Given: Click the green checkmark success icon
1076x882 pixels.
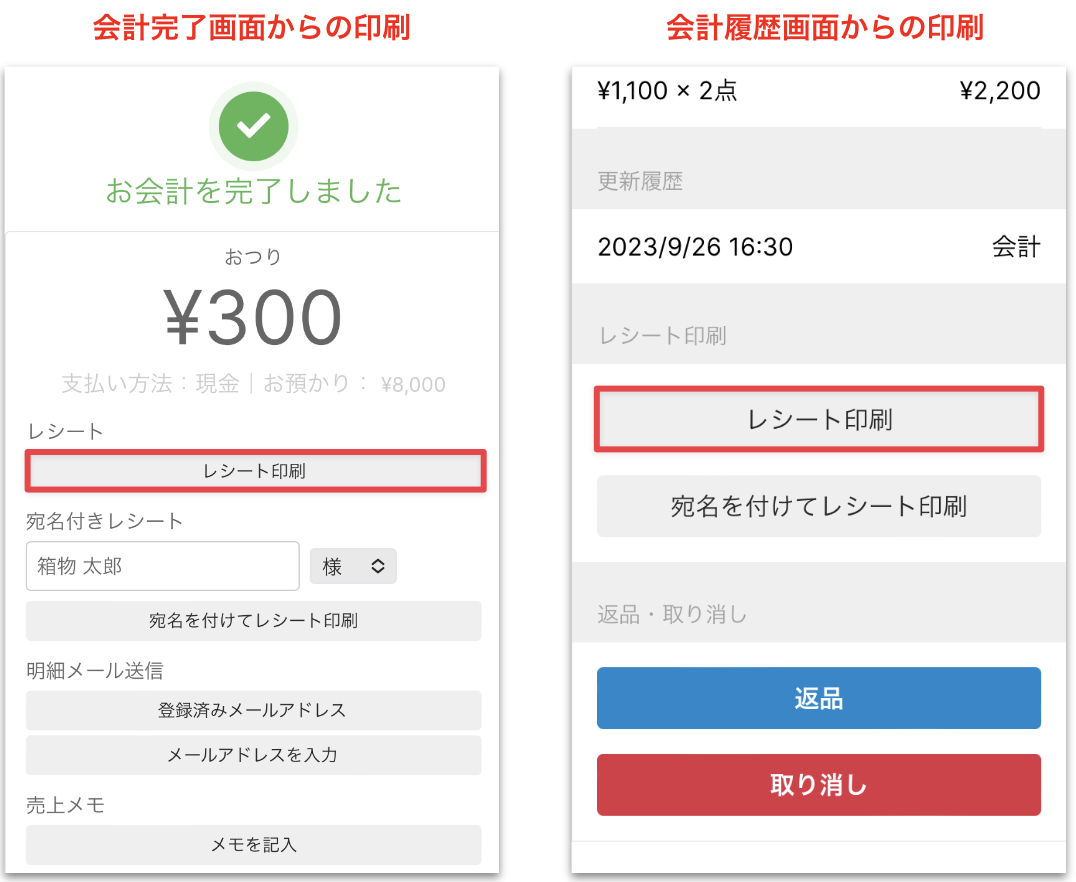Looking at the screenshot, I should [x=253, y=125].
